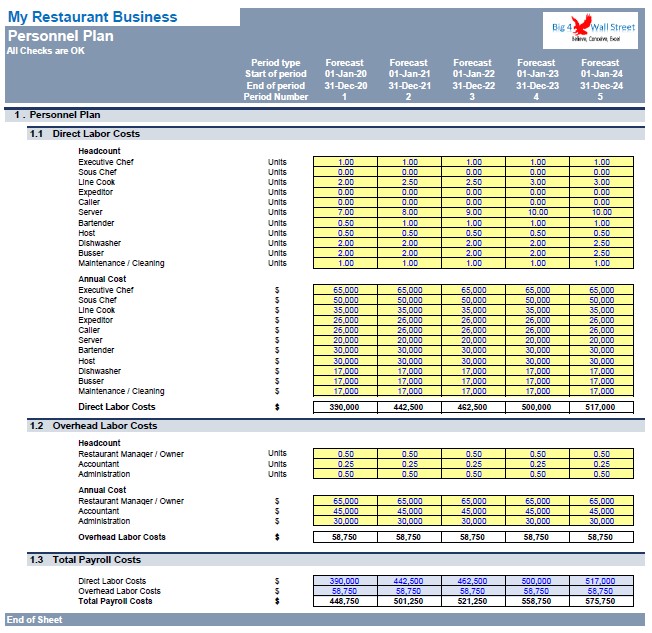Screen dimensions: 652x633
Task: Click the 1.1 Direct Labor Costs header
Action: click(x=336, y=134)
